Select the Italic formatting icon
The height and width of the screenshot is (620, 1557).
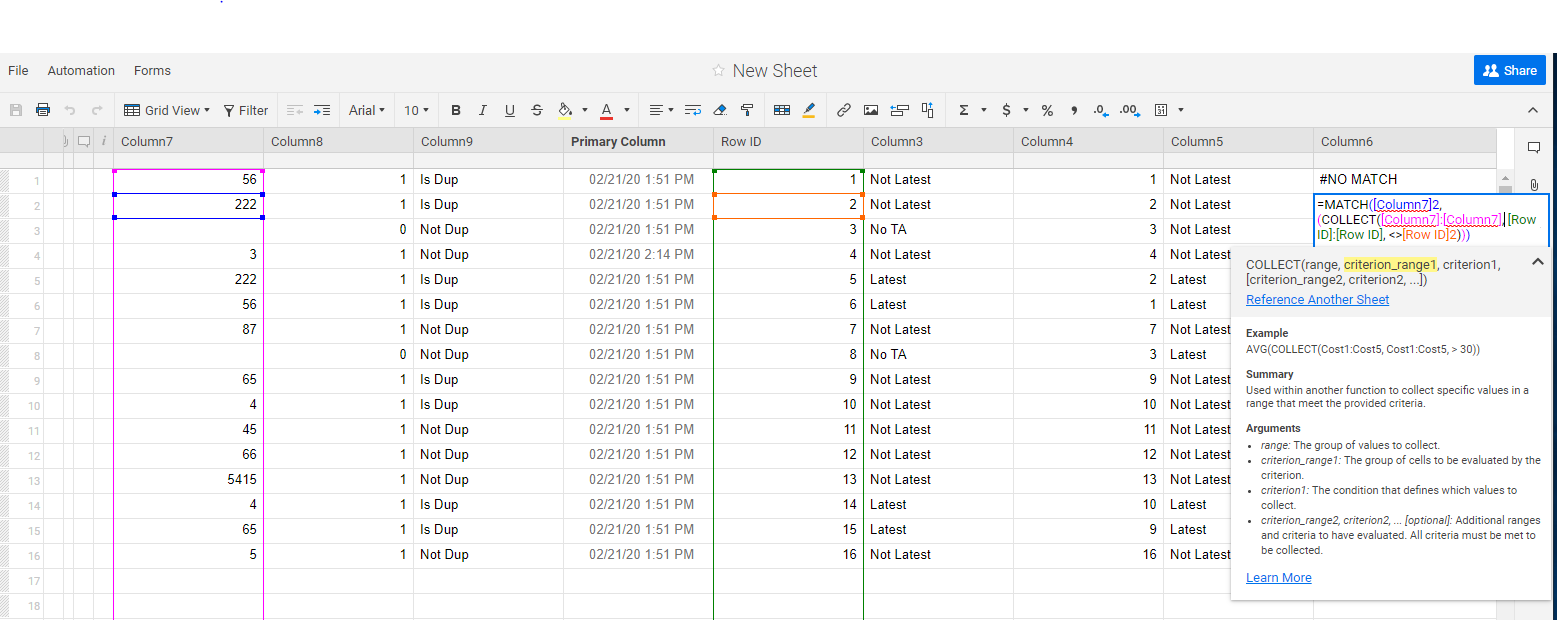482,110
